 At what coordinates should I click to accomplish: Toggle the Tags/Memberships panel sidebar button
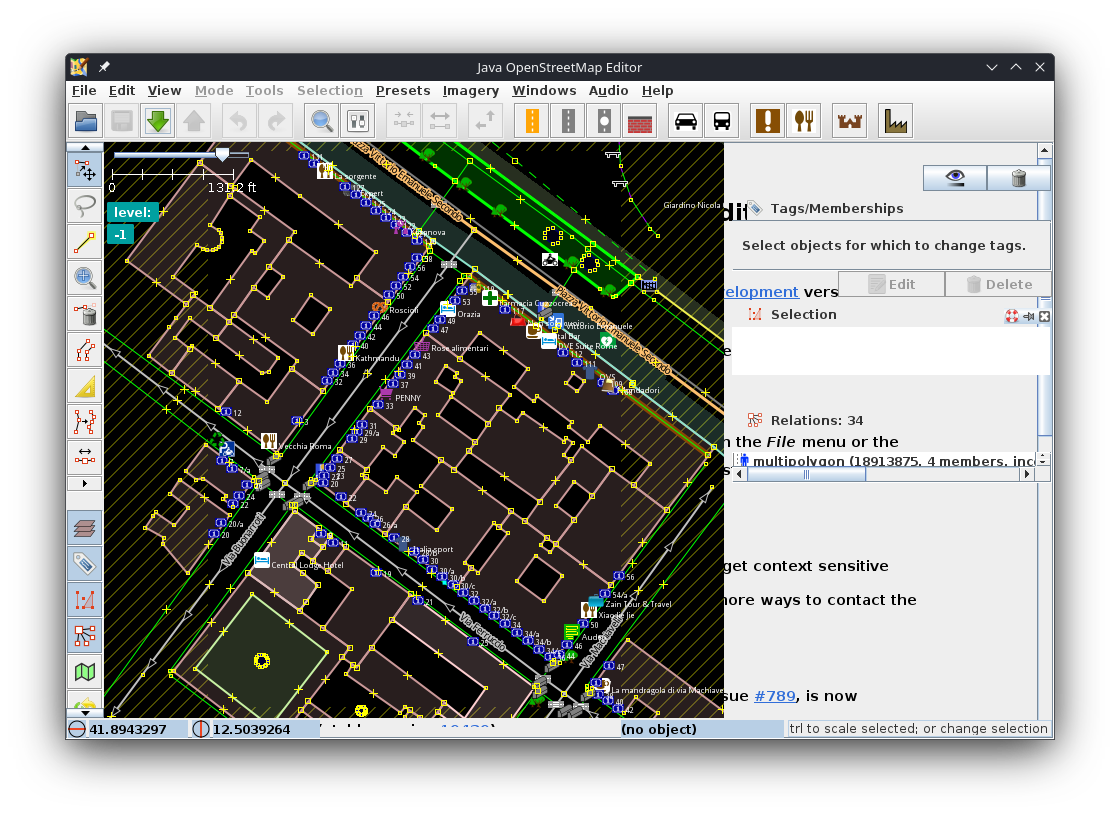(85, 563)
